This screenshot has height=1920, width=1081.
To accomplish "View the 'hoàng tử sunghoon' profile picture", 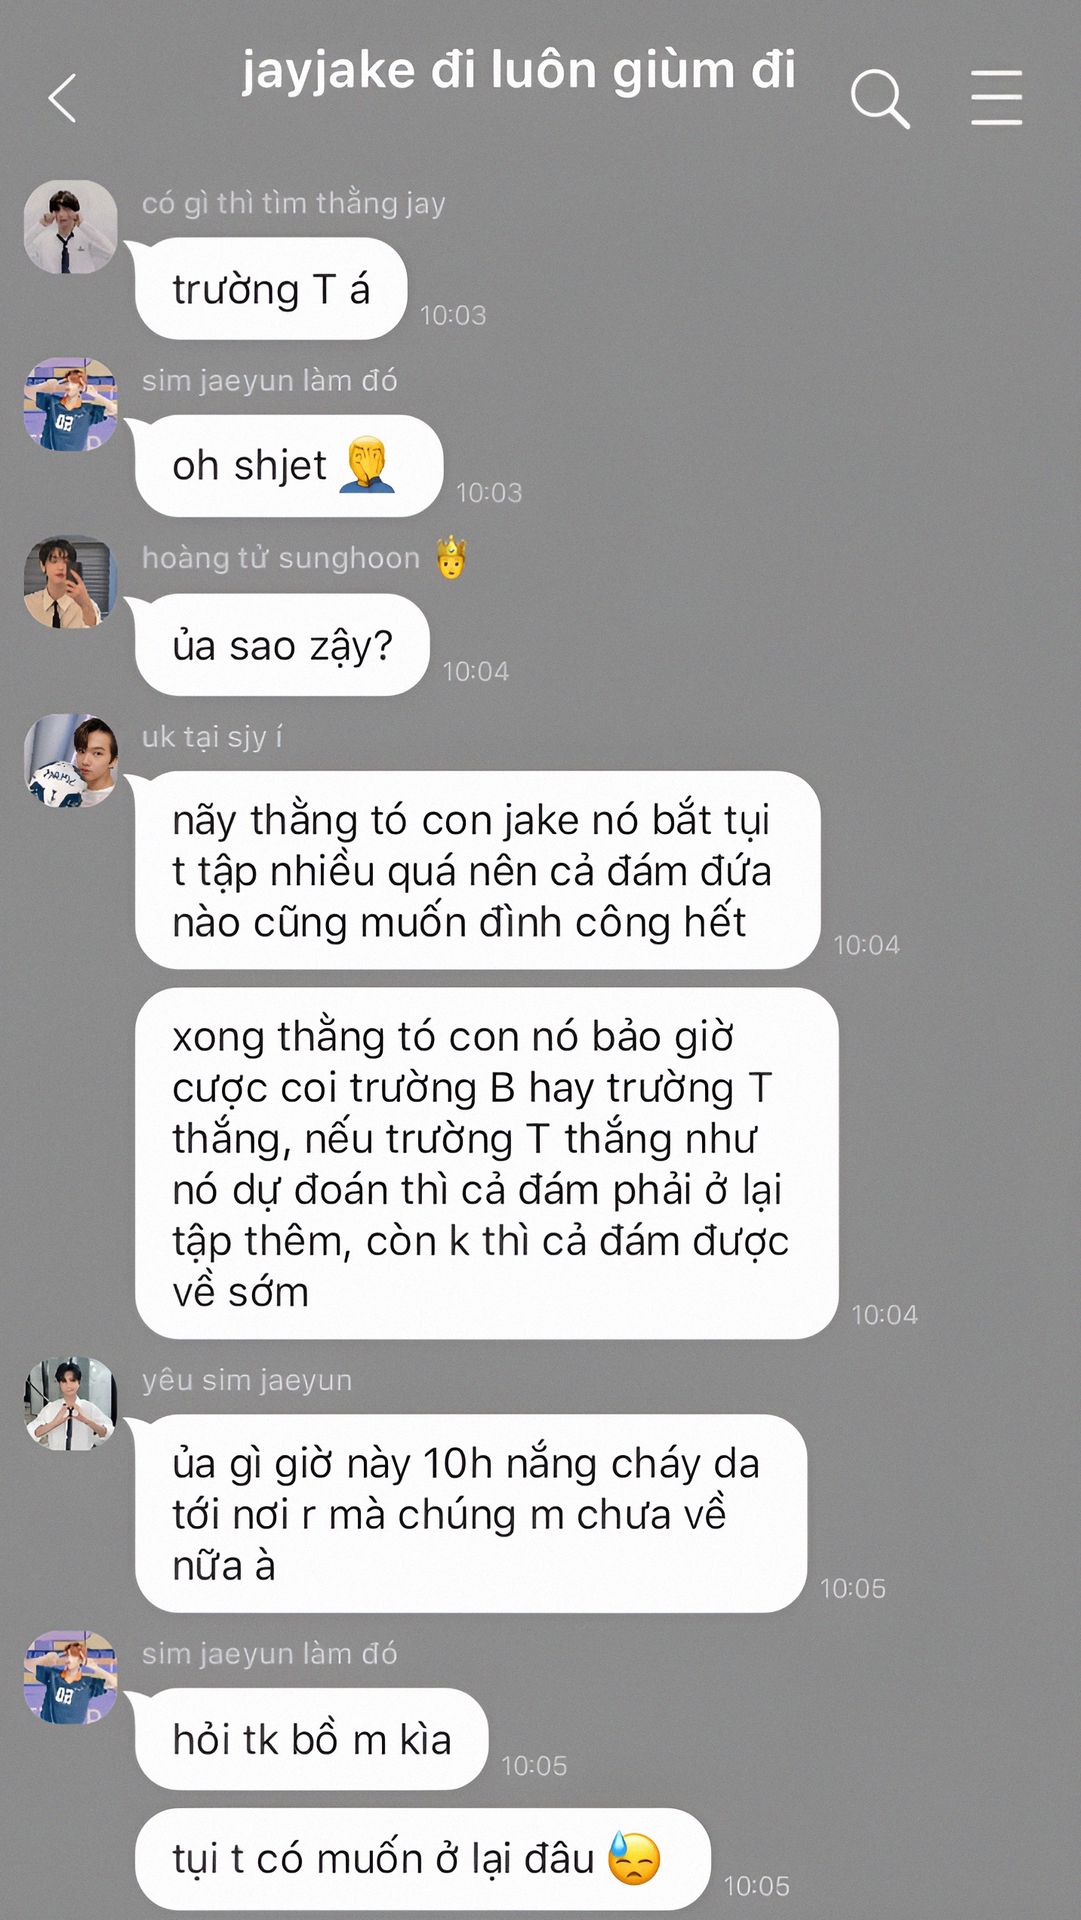I will (x=70, y=582).
